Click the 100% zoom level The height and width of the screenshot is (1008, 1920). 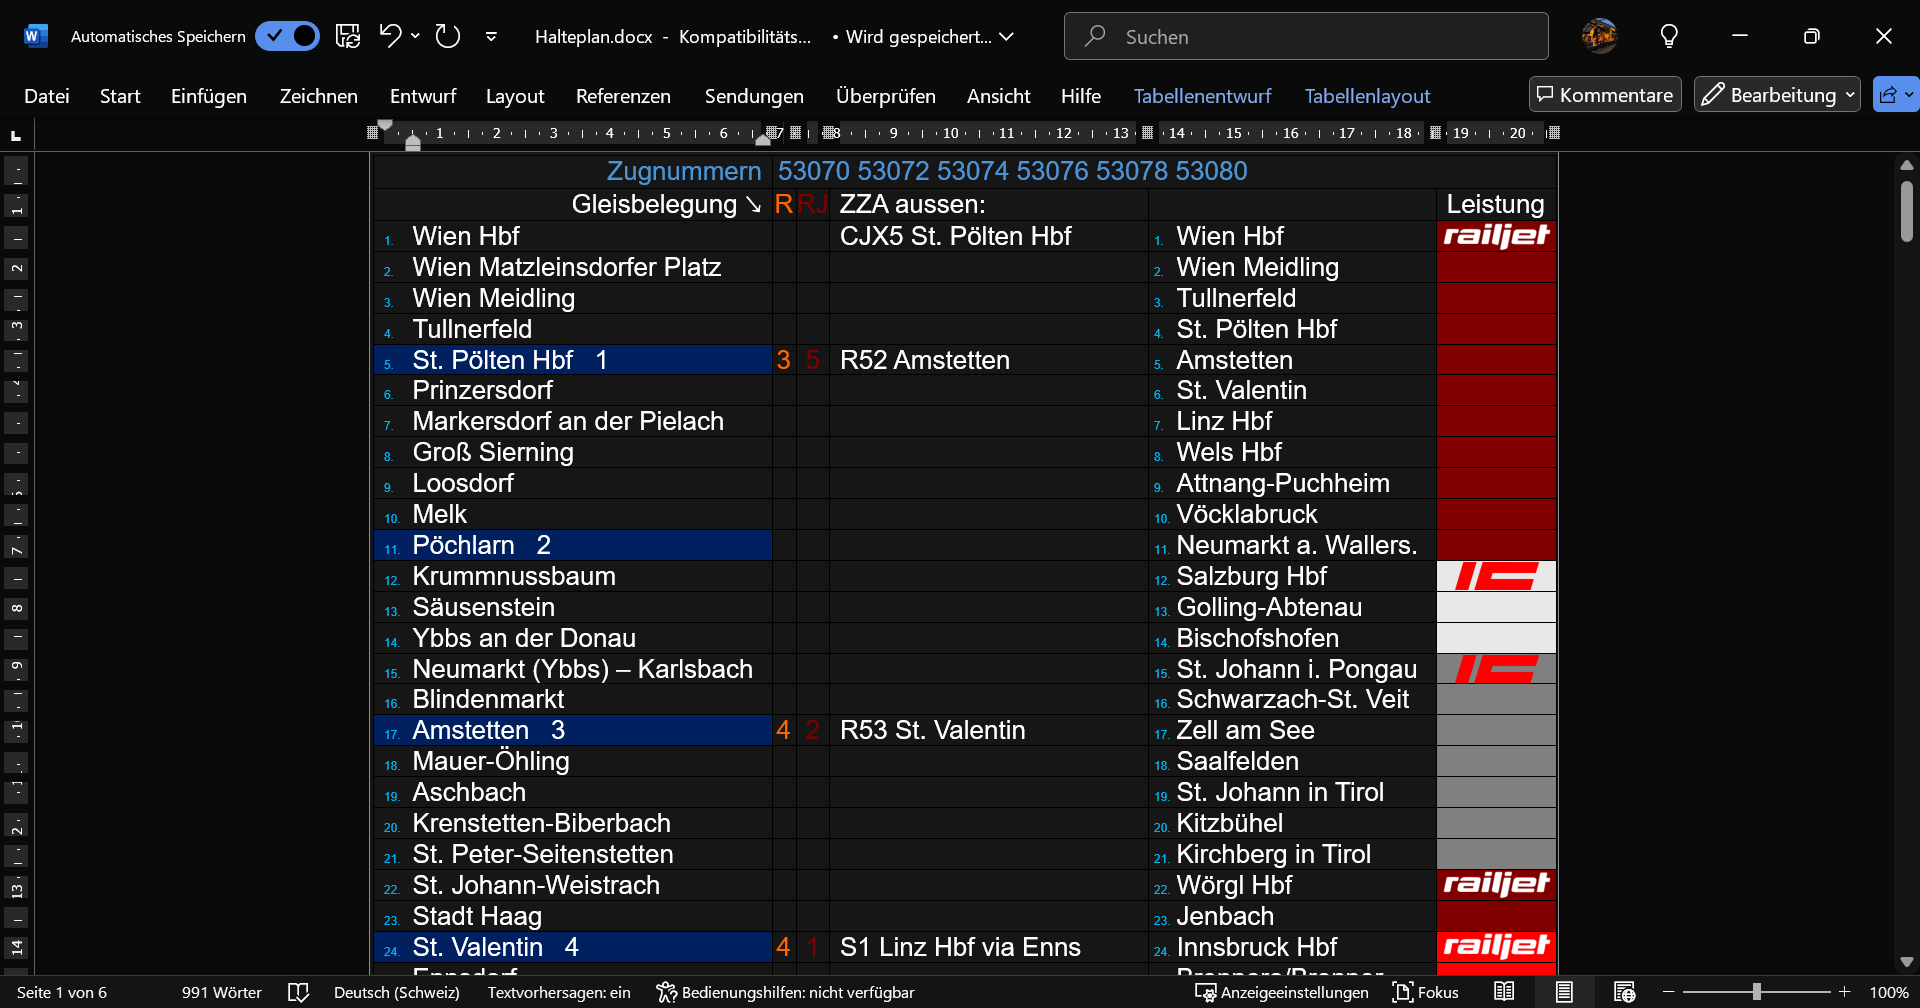[1889, 992]
